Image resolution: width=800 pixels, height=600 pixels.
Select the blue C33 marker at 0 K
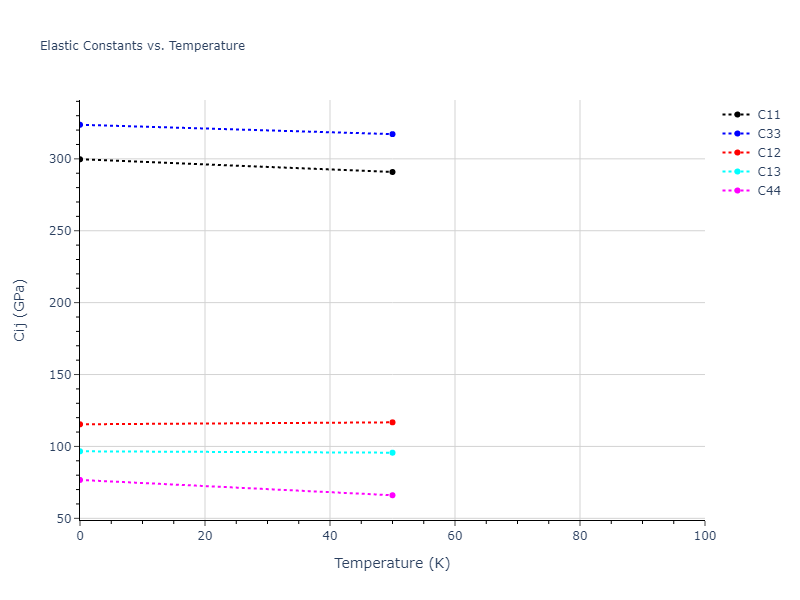click(x=80, y=124)
